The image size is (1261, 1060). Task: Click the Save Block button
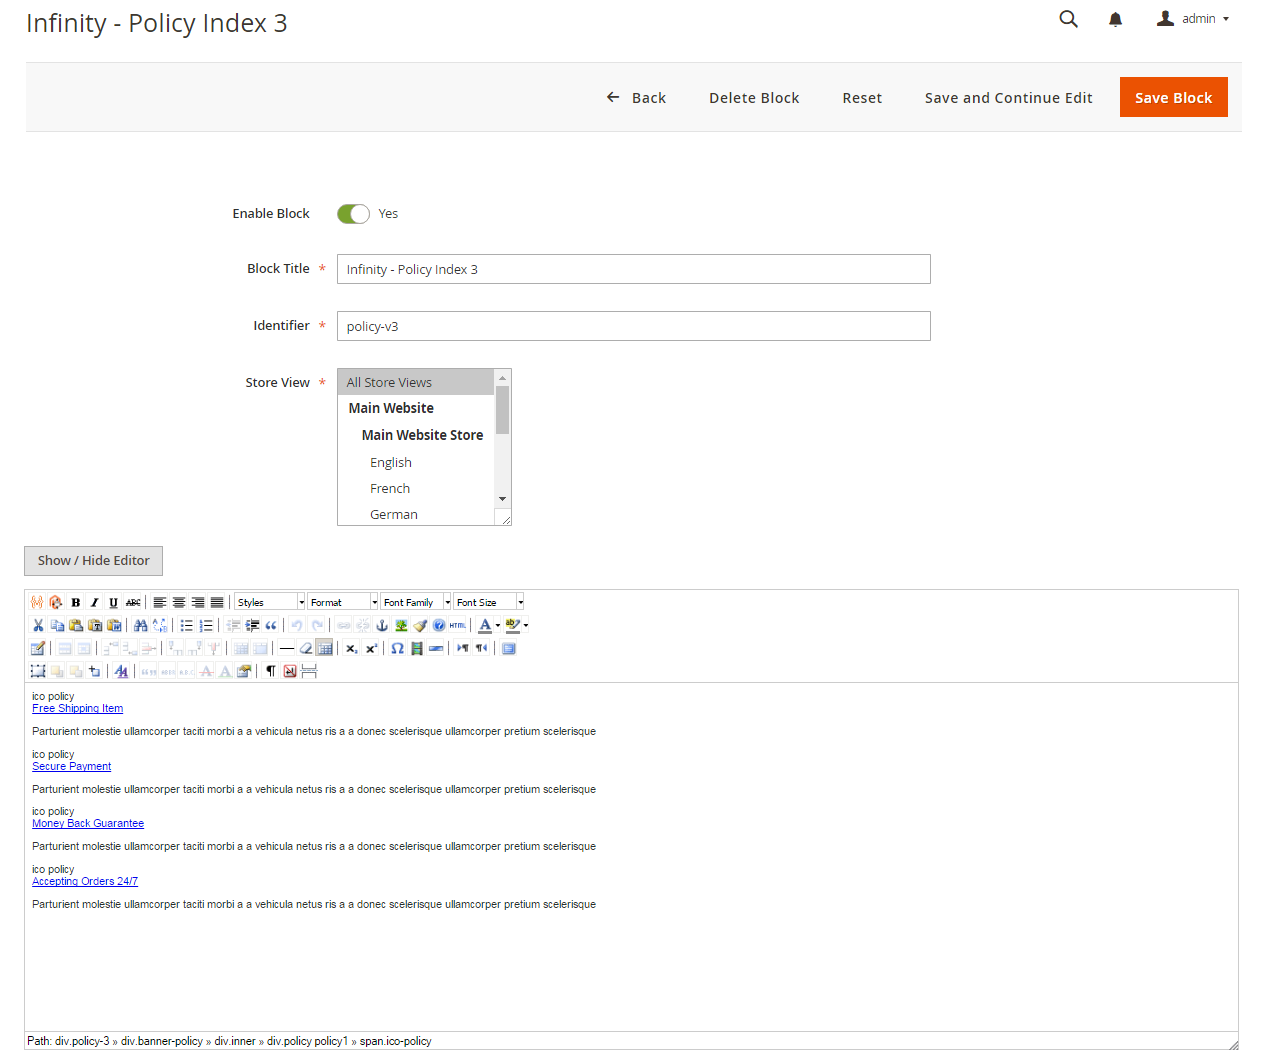(x=1173, y=97)
